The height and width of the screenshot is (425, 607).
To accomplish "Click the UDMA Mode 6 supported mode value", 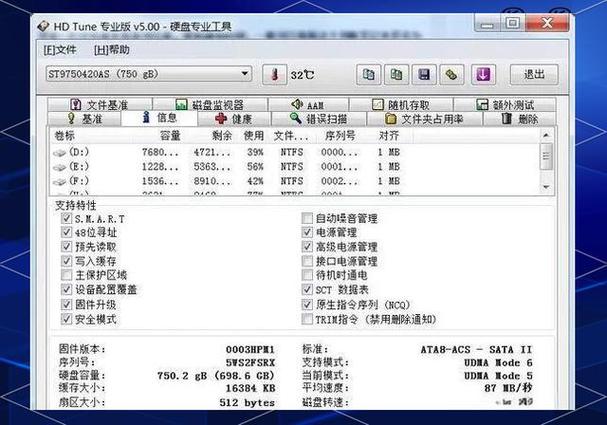I will [499, 363].
